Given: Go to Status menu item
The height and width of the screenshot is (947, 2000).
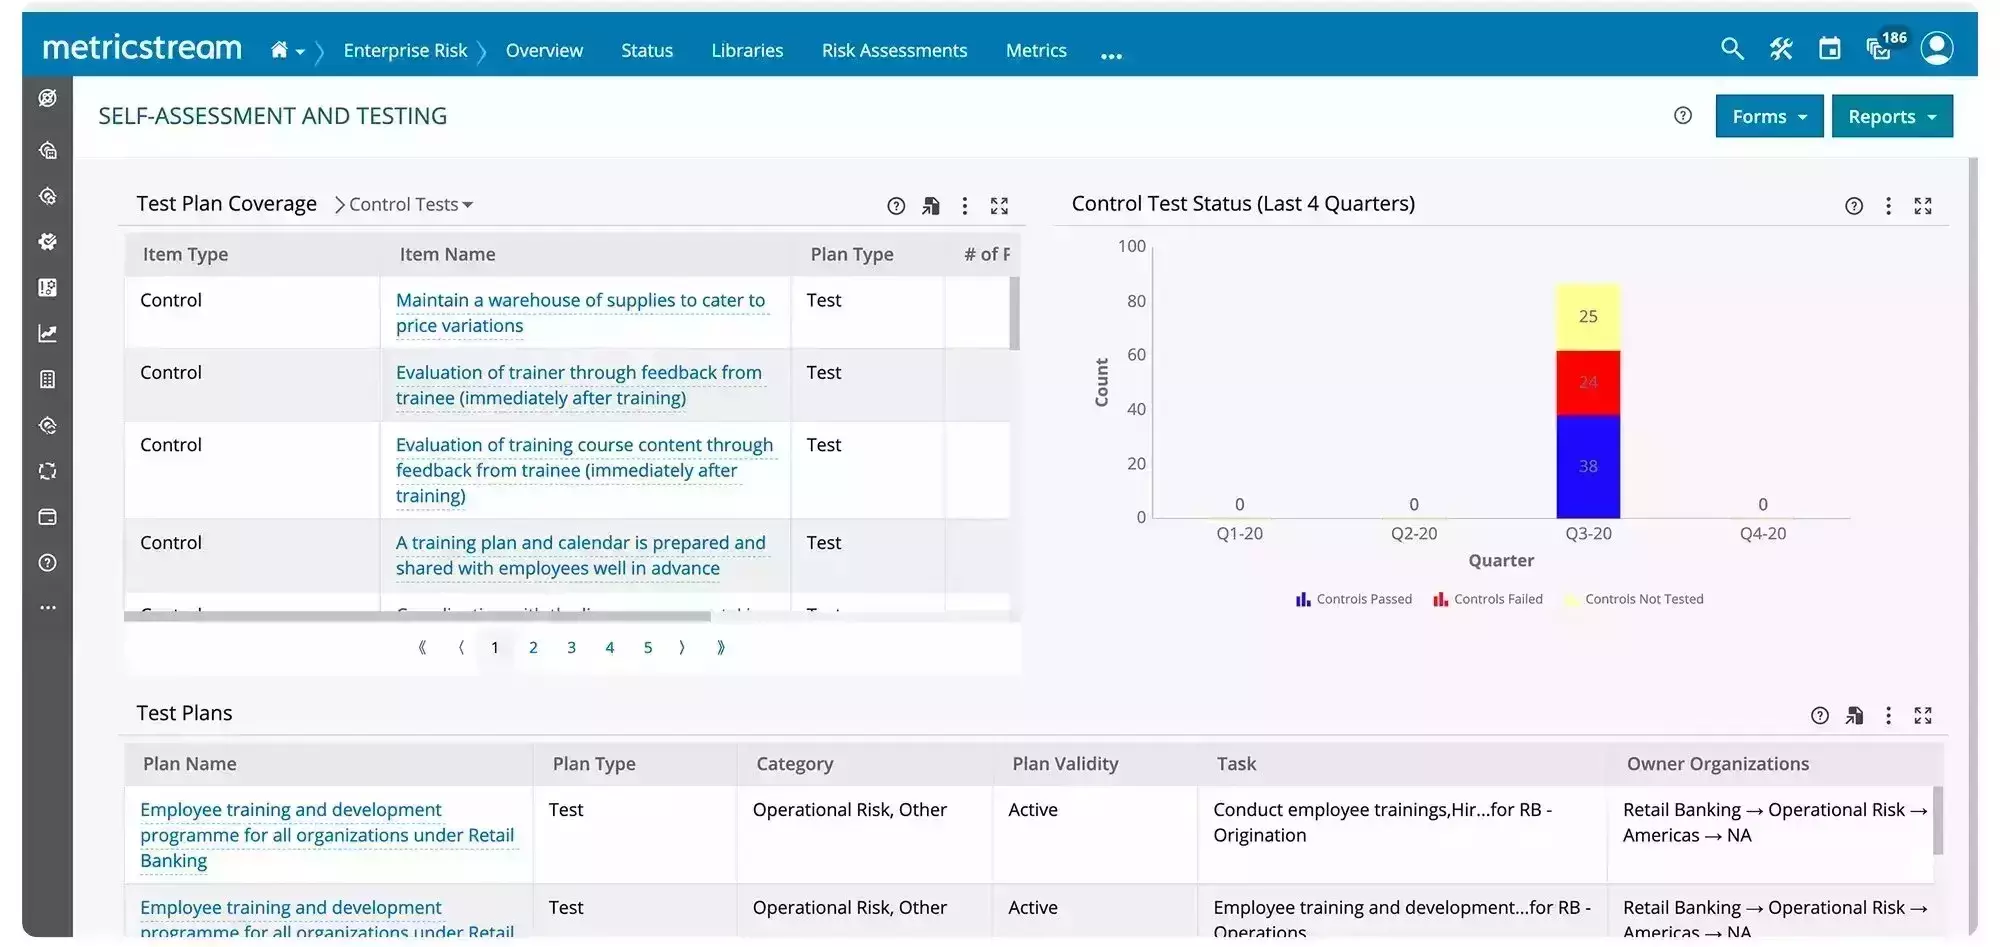Looking at the screenshot, I should pos(647,50).
